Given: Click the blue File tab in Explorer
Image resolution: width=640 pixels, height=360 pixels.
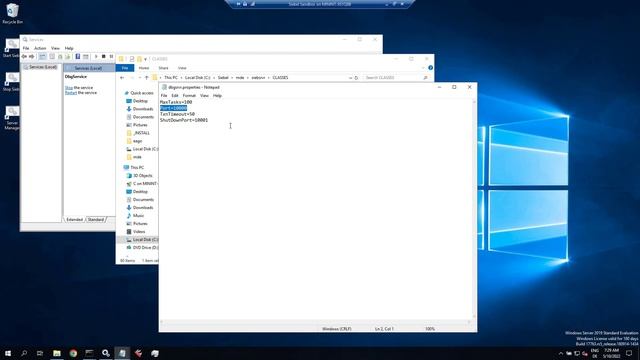Looking at the screenshot, I should pos(125,68).
